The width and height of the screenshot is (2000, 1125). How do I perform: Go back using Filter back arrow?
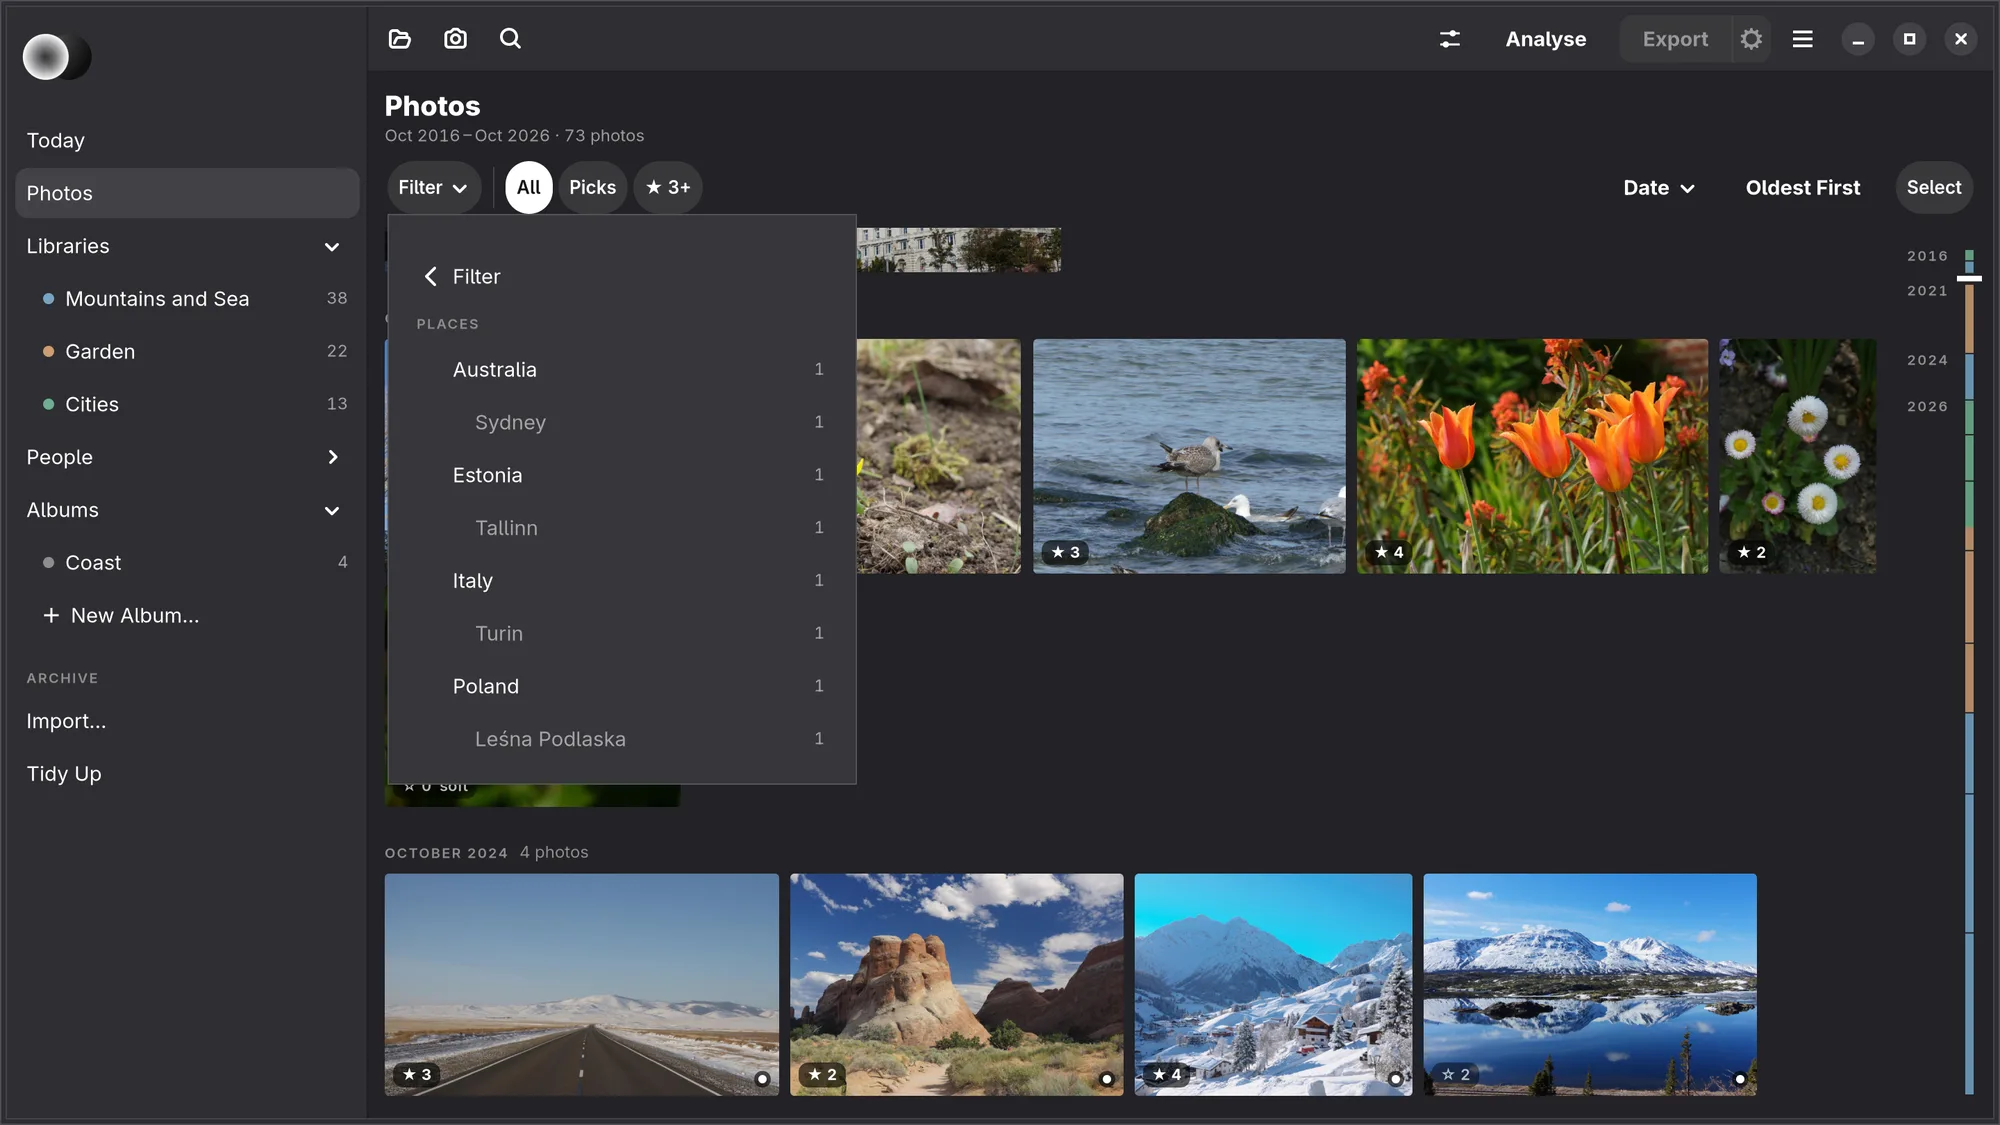431,276
